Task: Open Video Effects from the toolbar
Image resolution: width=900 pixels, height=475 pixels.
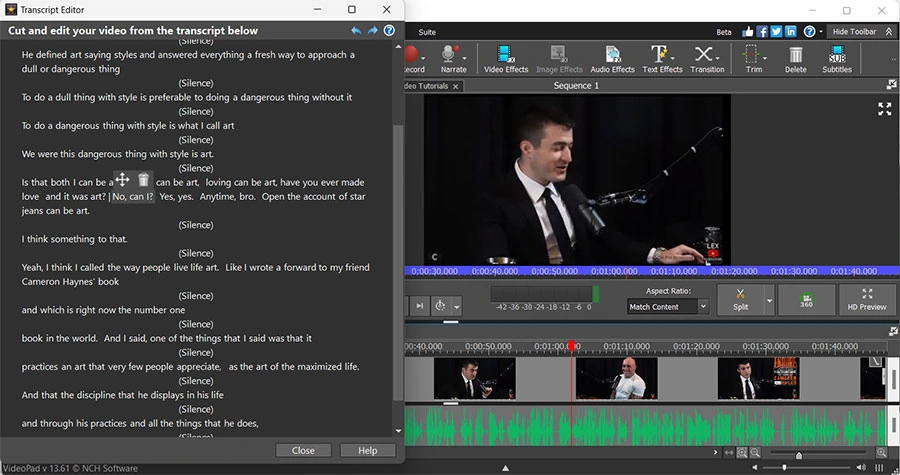Action: [x=505, y=59]
